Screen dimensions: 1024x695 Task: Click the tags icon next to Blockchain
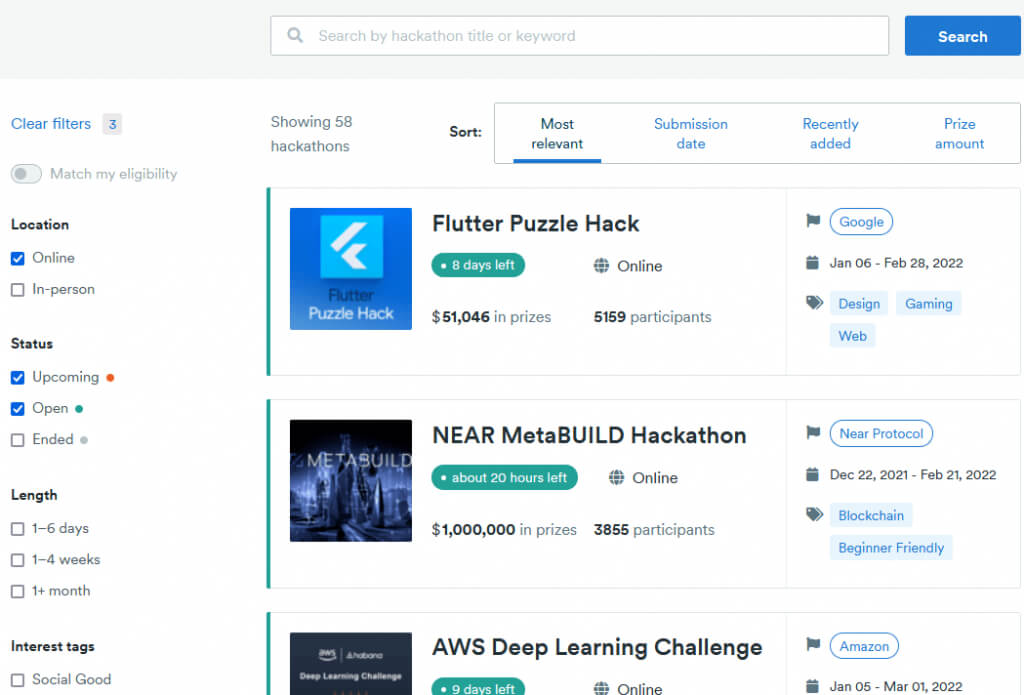814,514
